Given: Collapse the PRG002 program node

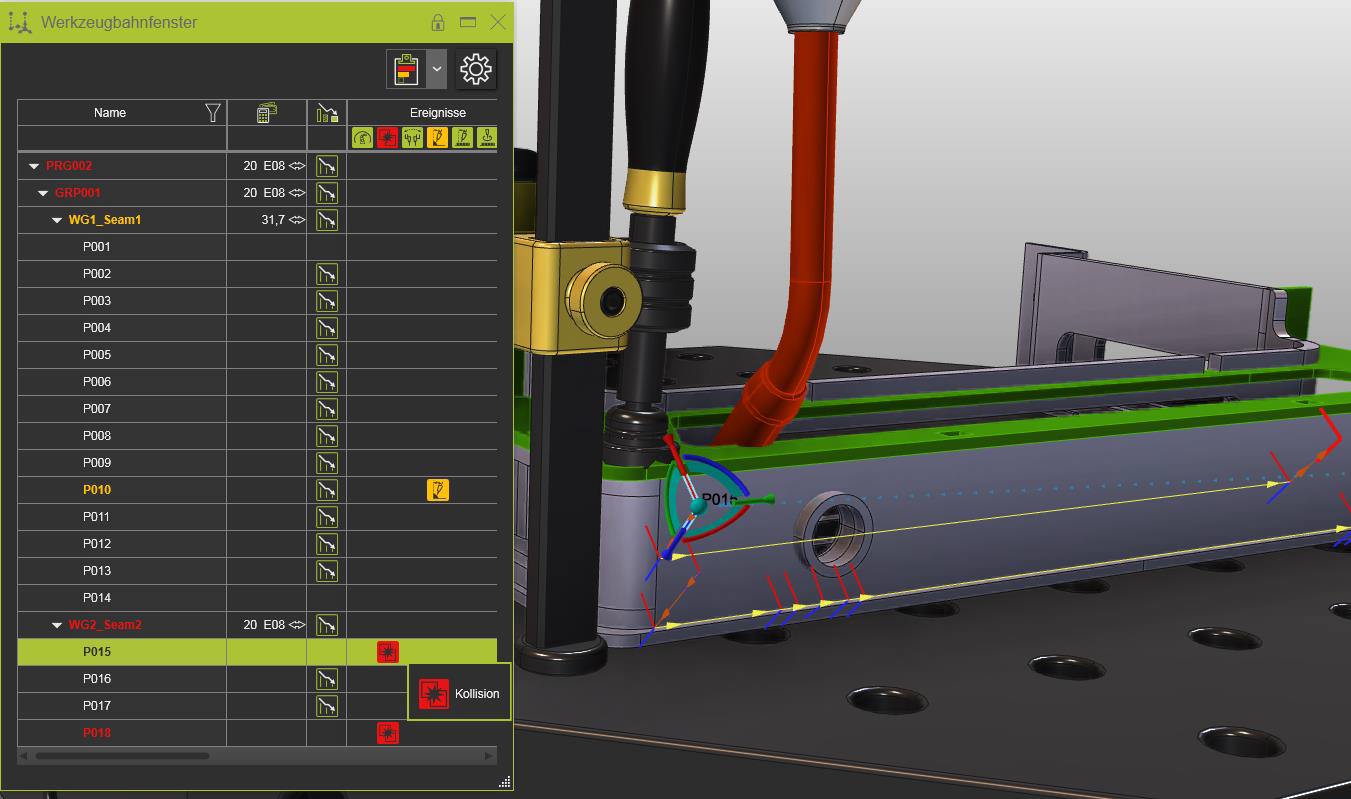Looking at the screenshot, I should click(x=34, y=166).
